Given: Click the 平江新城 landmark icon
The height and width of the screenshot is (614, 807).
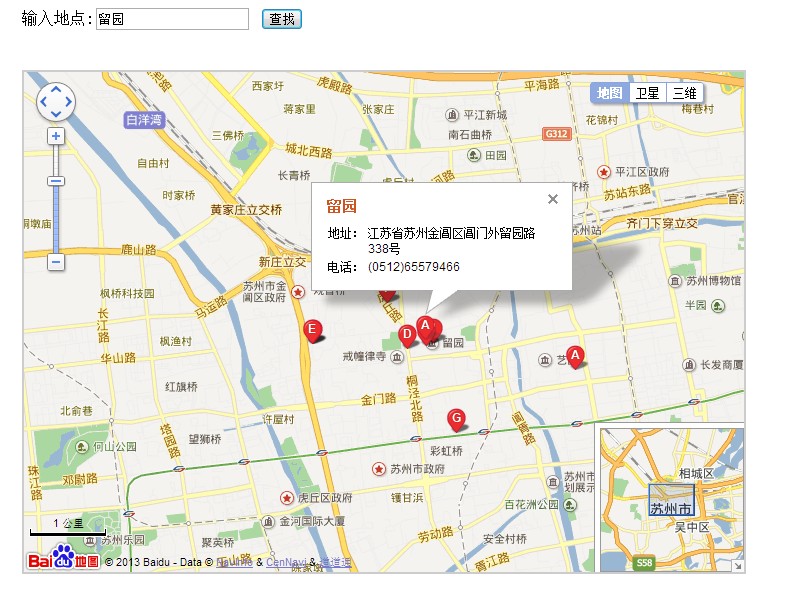Looking at the screenshot, I should tap(451, 114).
